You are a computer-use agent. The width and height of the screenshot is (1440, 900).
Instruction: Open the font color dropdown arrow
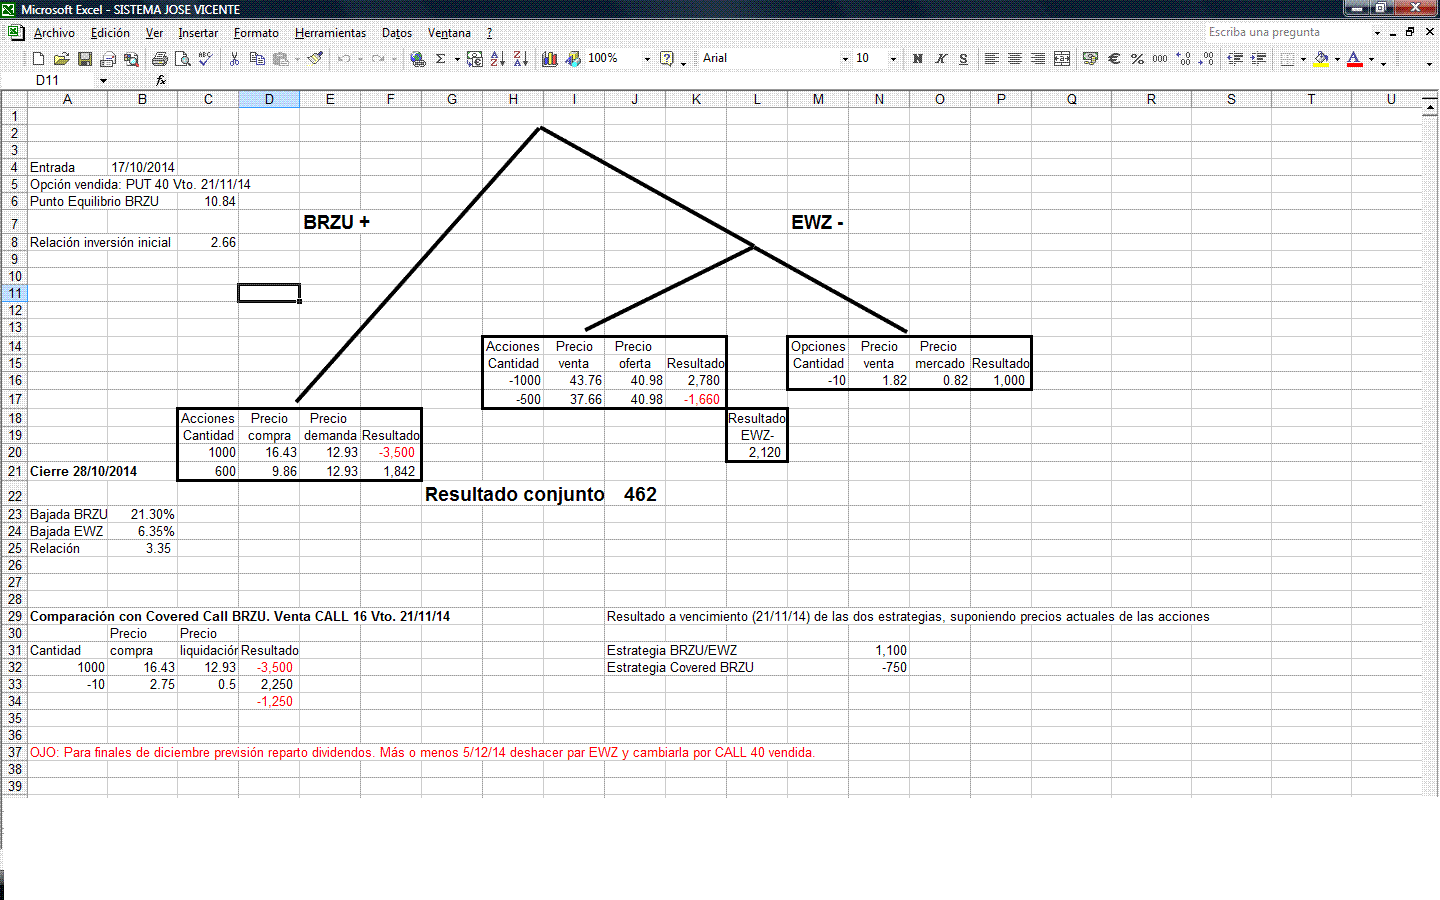[1371, 59]
